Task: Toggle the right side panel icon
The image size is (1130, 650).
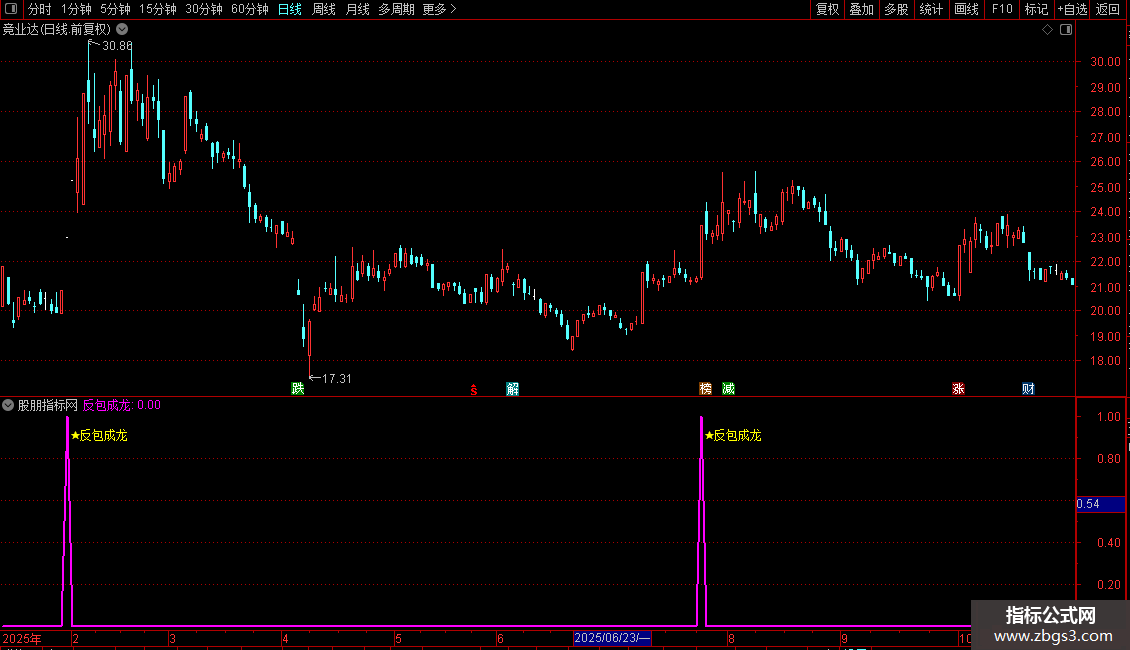Action: tap(1066, 30)
